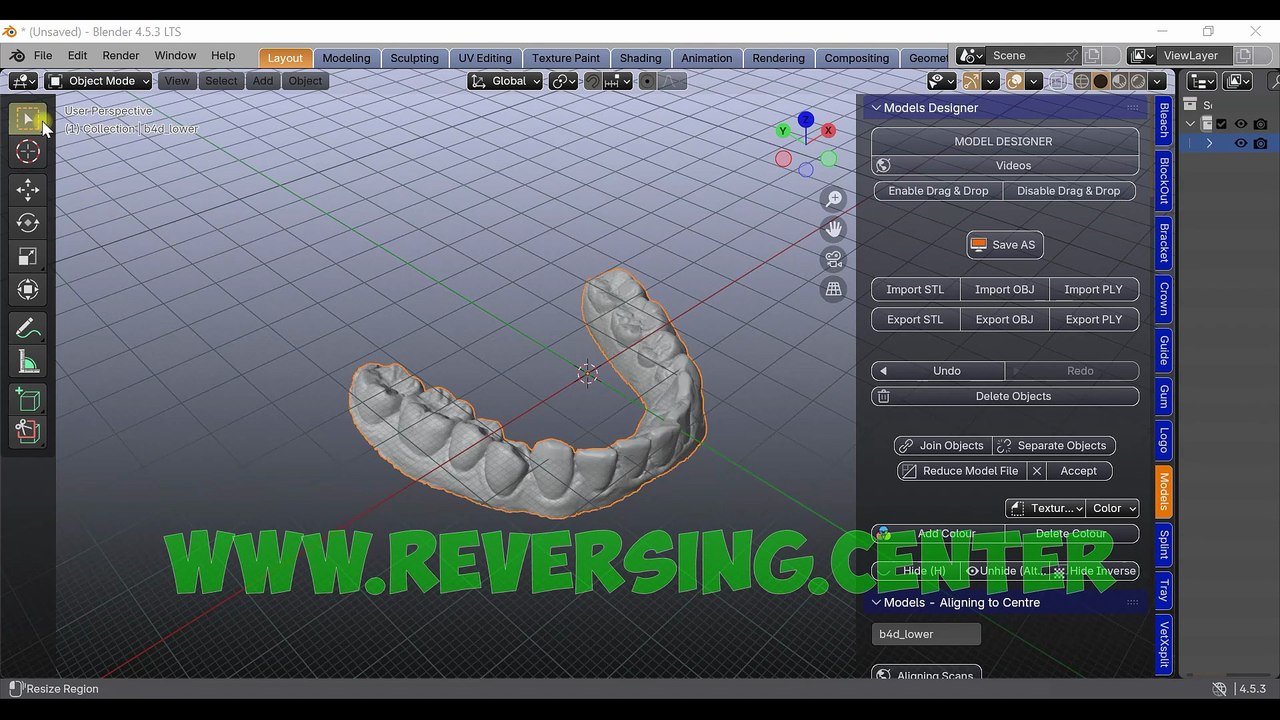The width and height of the screenshot is (1280, 720).
Task: Choose the Rotate tool
Action: 28,223
